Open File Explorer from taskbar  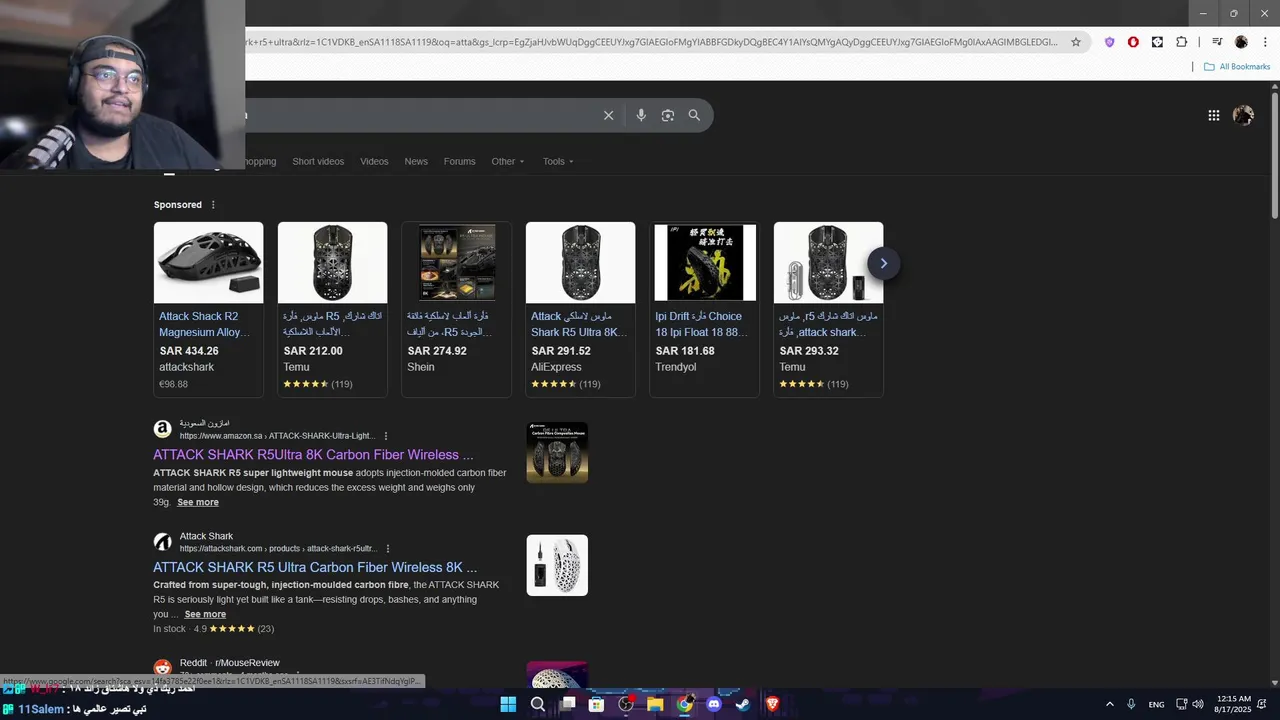pyautogui.click(x=655, y=704)
